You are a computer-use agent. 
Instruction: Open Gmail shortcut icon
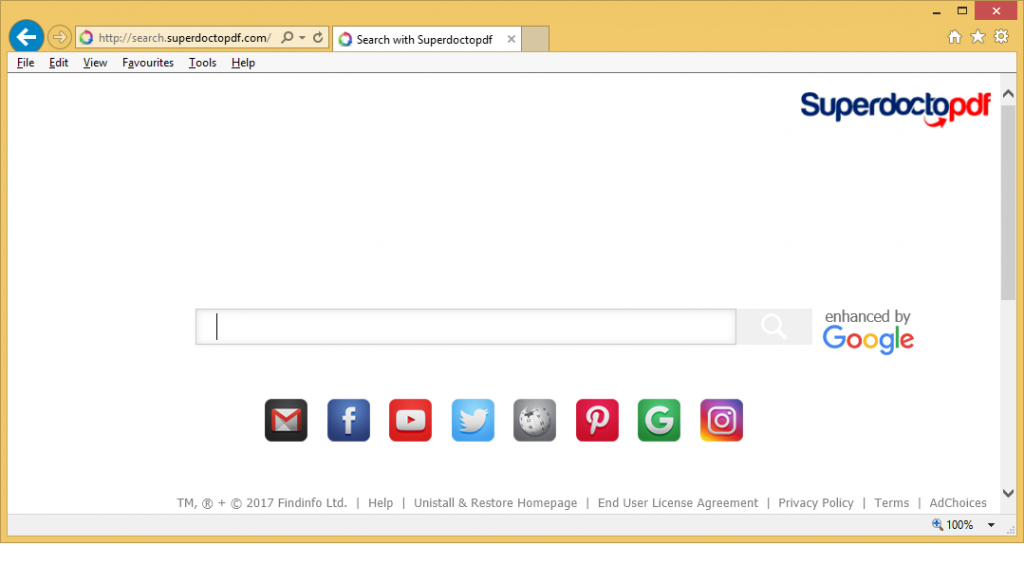(286, 420)
